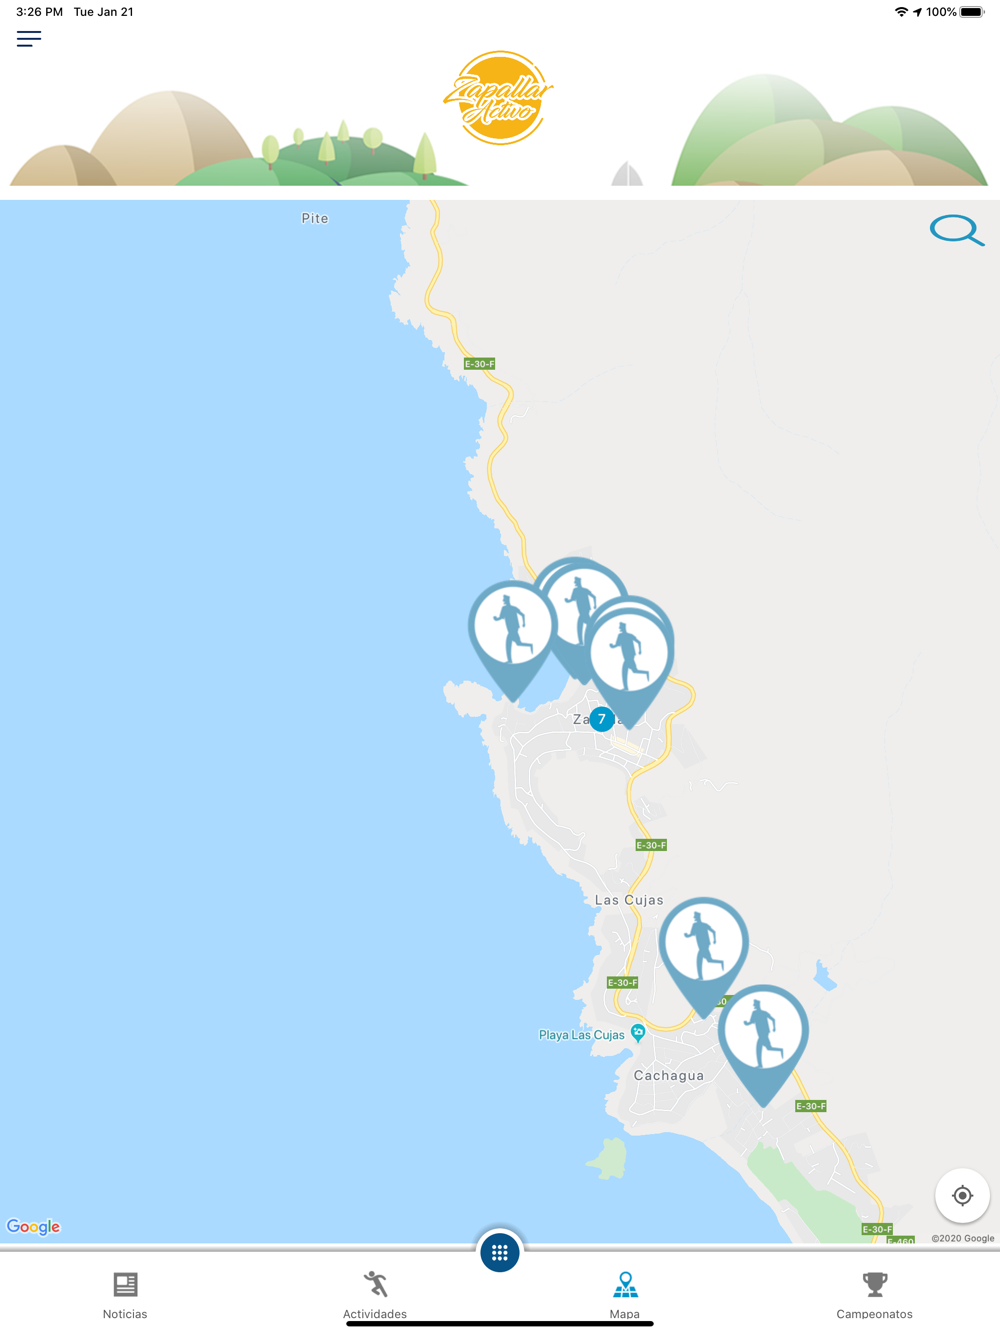This screenshot has height=1334, width=1000.
Task: Expand the cluster marker numbered 7
Action: tap(602, 719)
